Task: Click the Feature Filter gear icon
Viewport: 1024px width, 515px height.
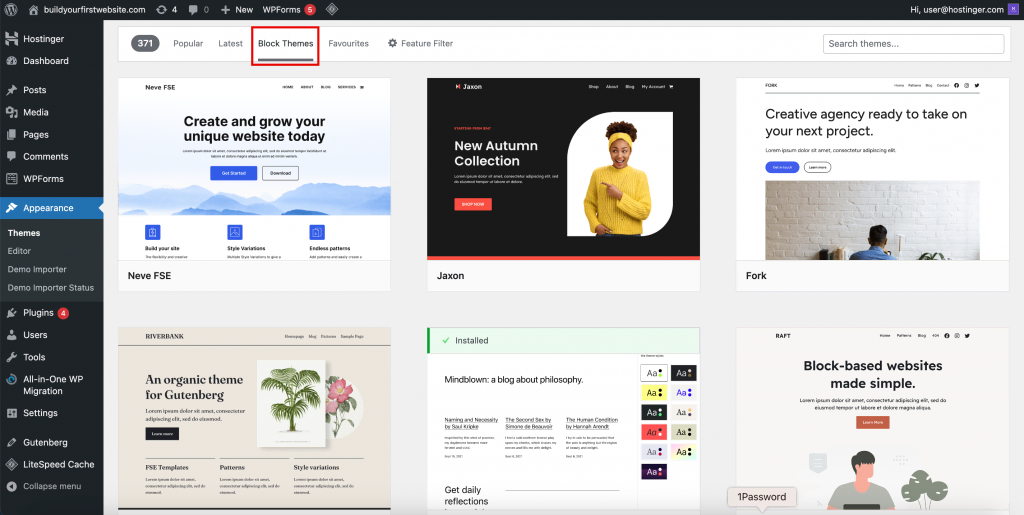Action: (x=392, y=44)
